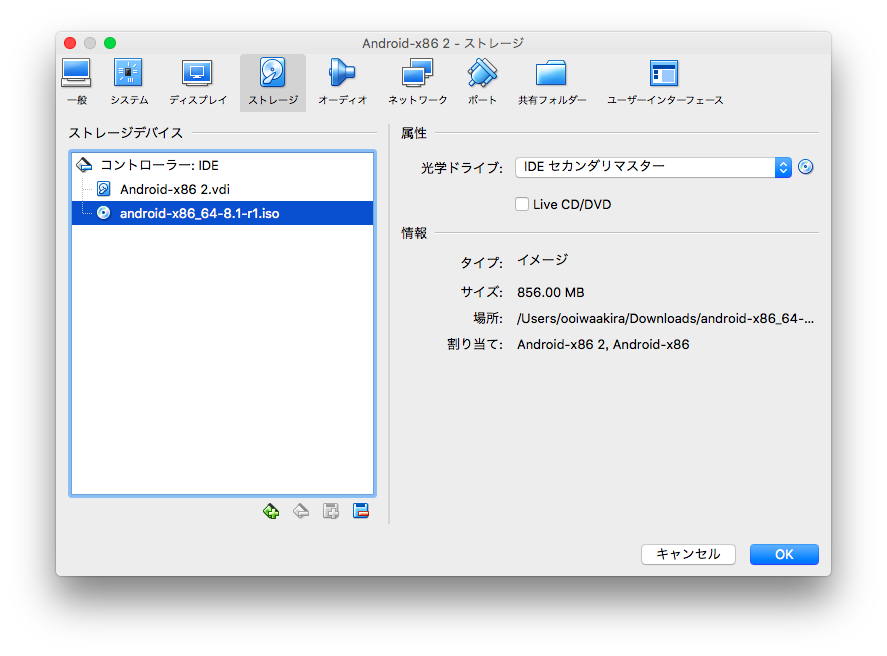The width and height of the screenshot is (887, 656).
Task: Click the キャンセル button
Action: point(688,554)
